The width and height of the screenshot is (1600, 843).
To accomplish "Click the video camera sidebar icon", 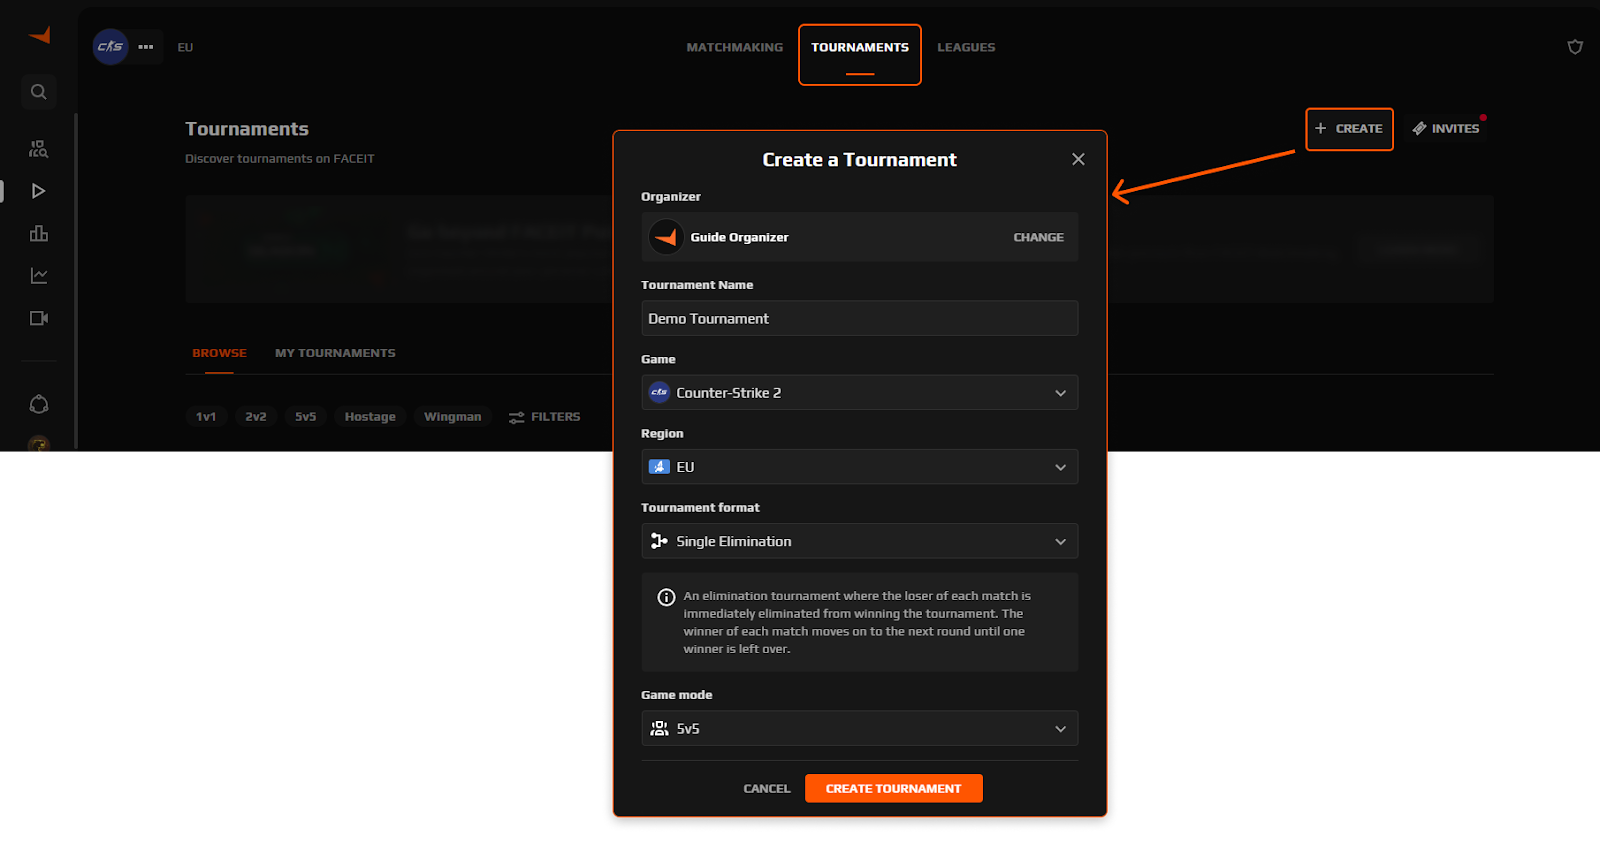I will point(39,318).
